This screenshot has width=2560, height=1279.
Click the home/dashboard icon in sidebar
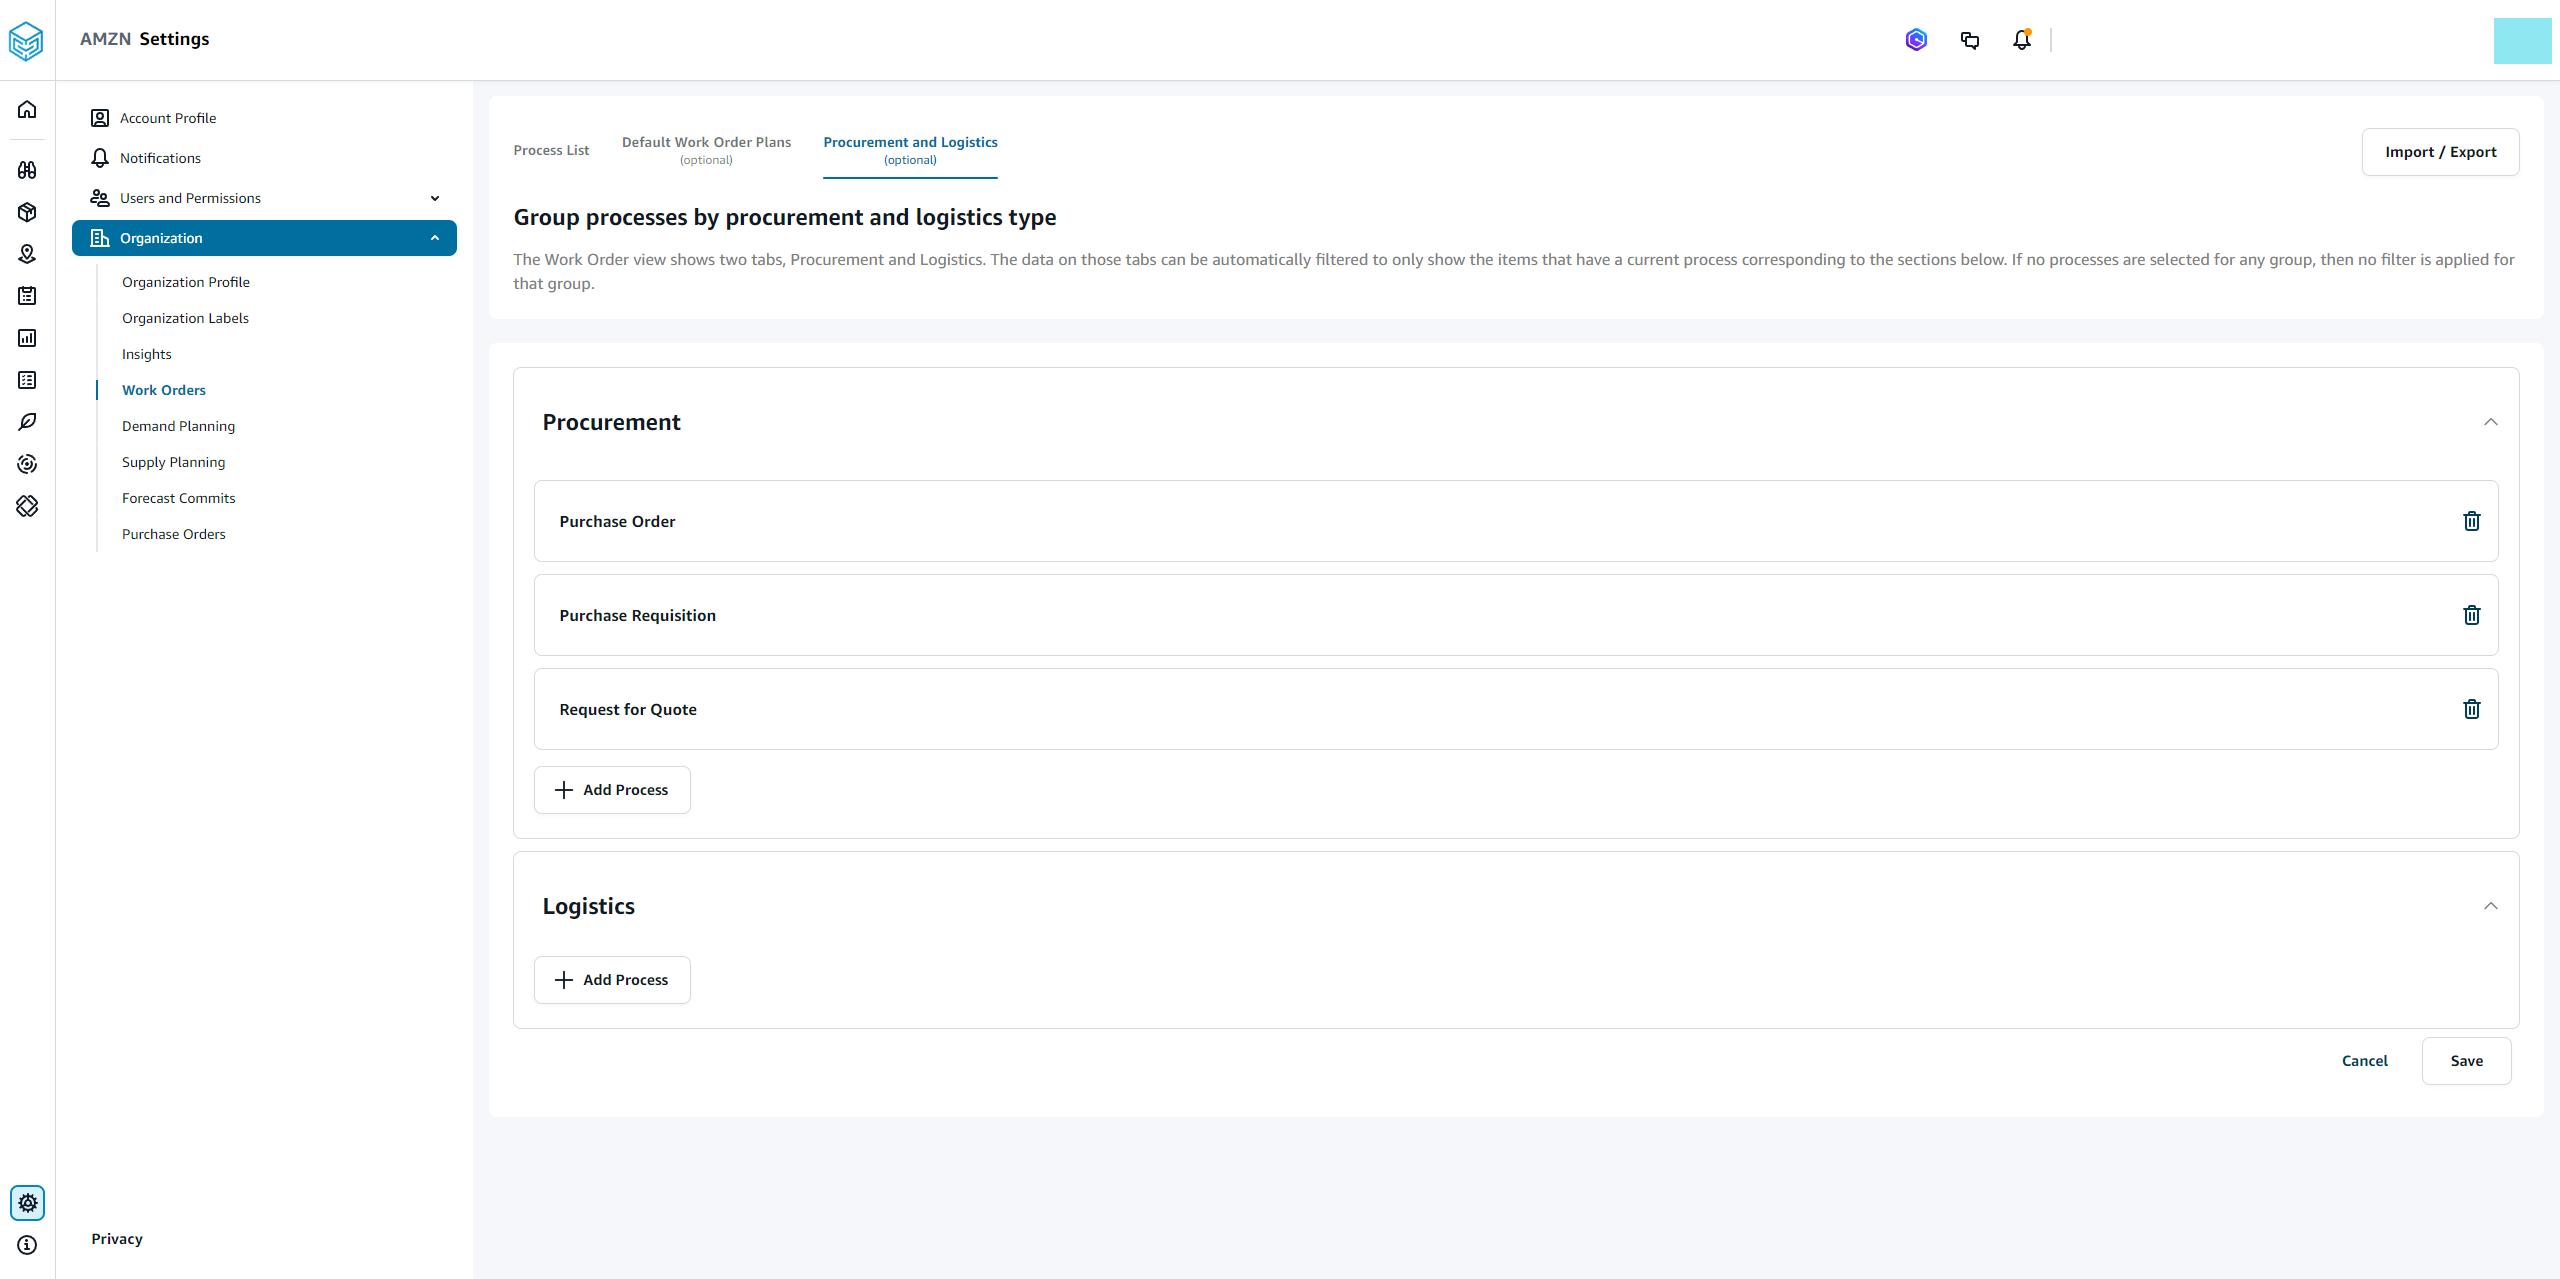28,111
